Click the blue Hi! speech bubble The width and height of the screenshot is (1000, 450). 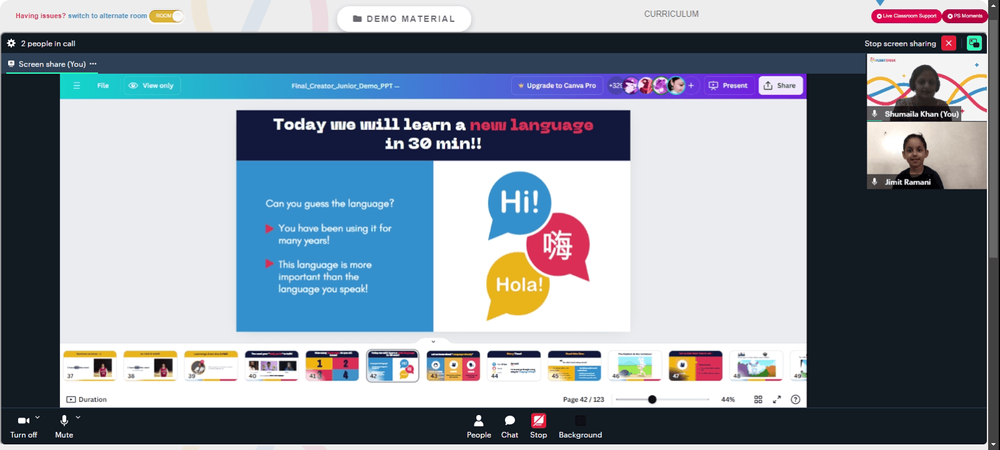[519, 204]
